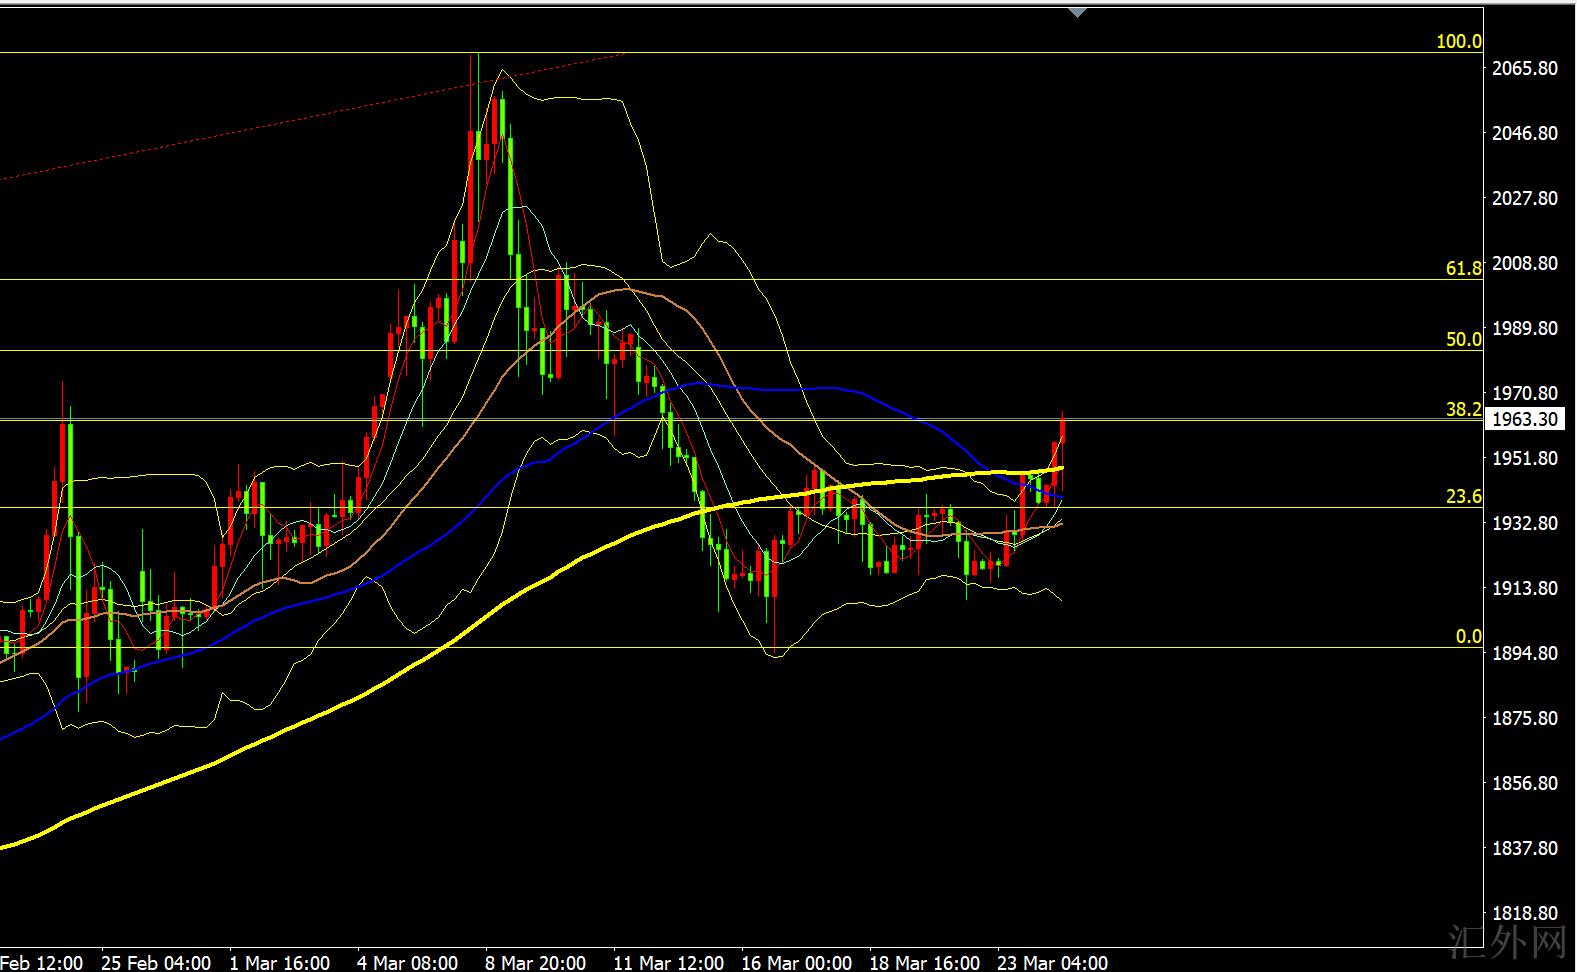Screen dimensions: 1577x972
Task: Click the chart shift triangle marker at top
Action: (x=1076, y=12)
